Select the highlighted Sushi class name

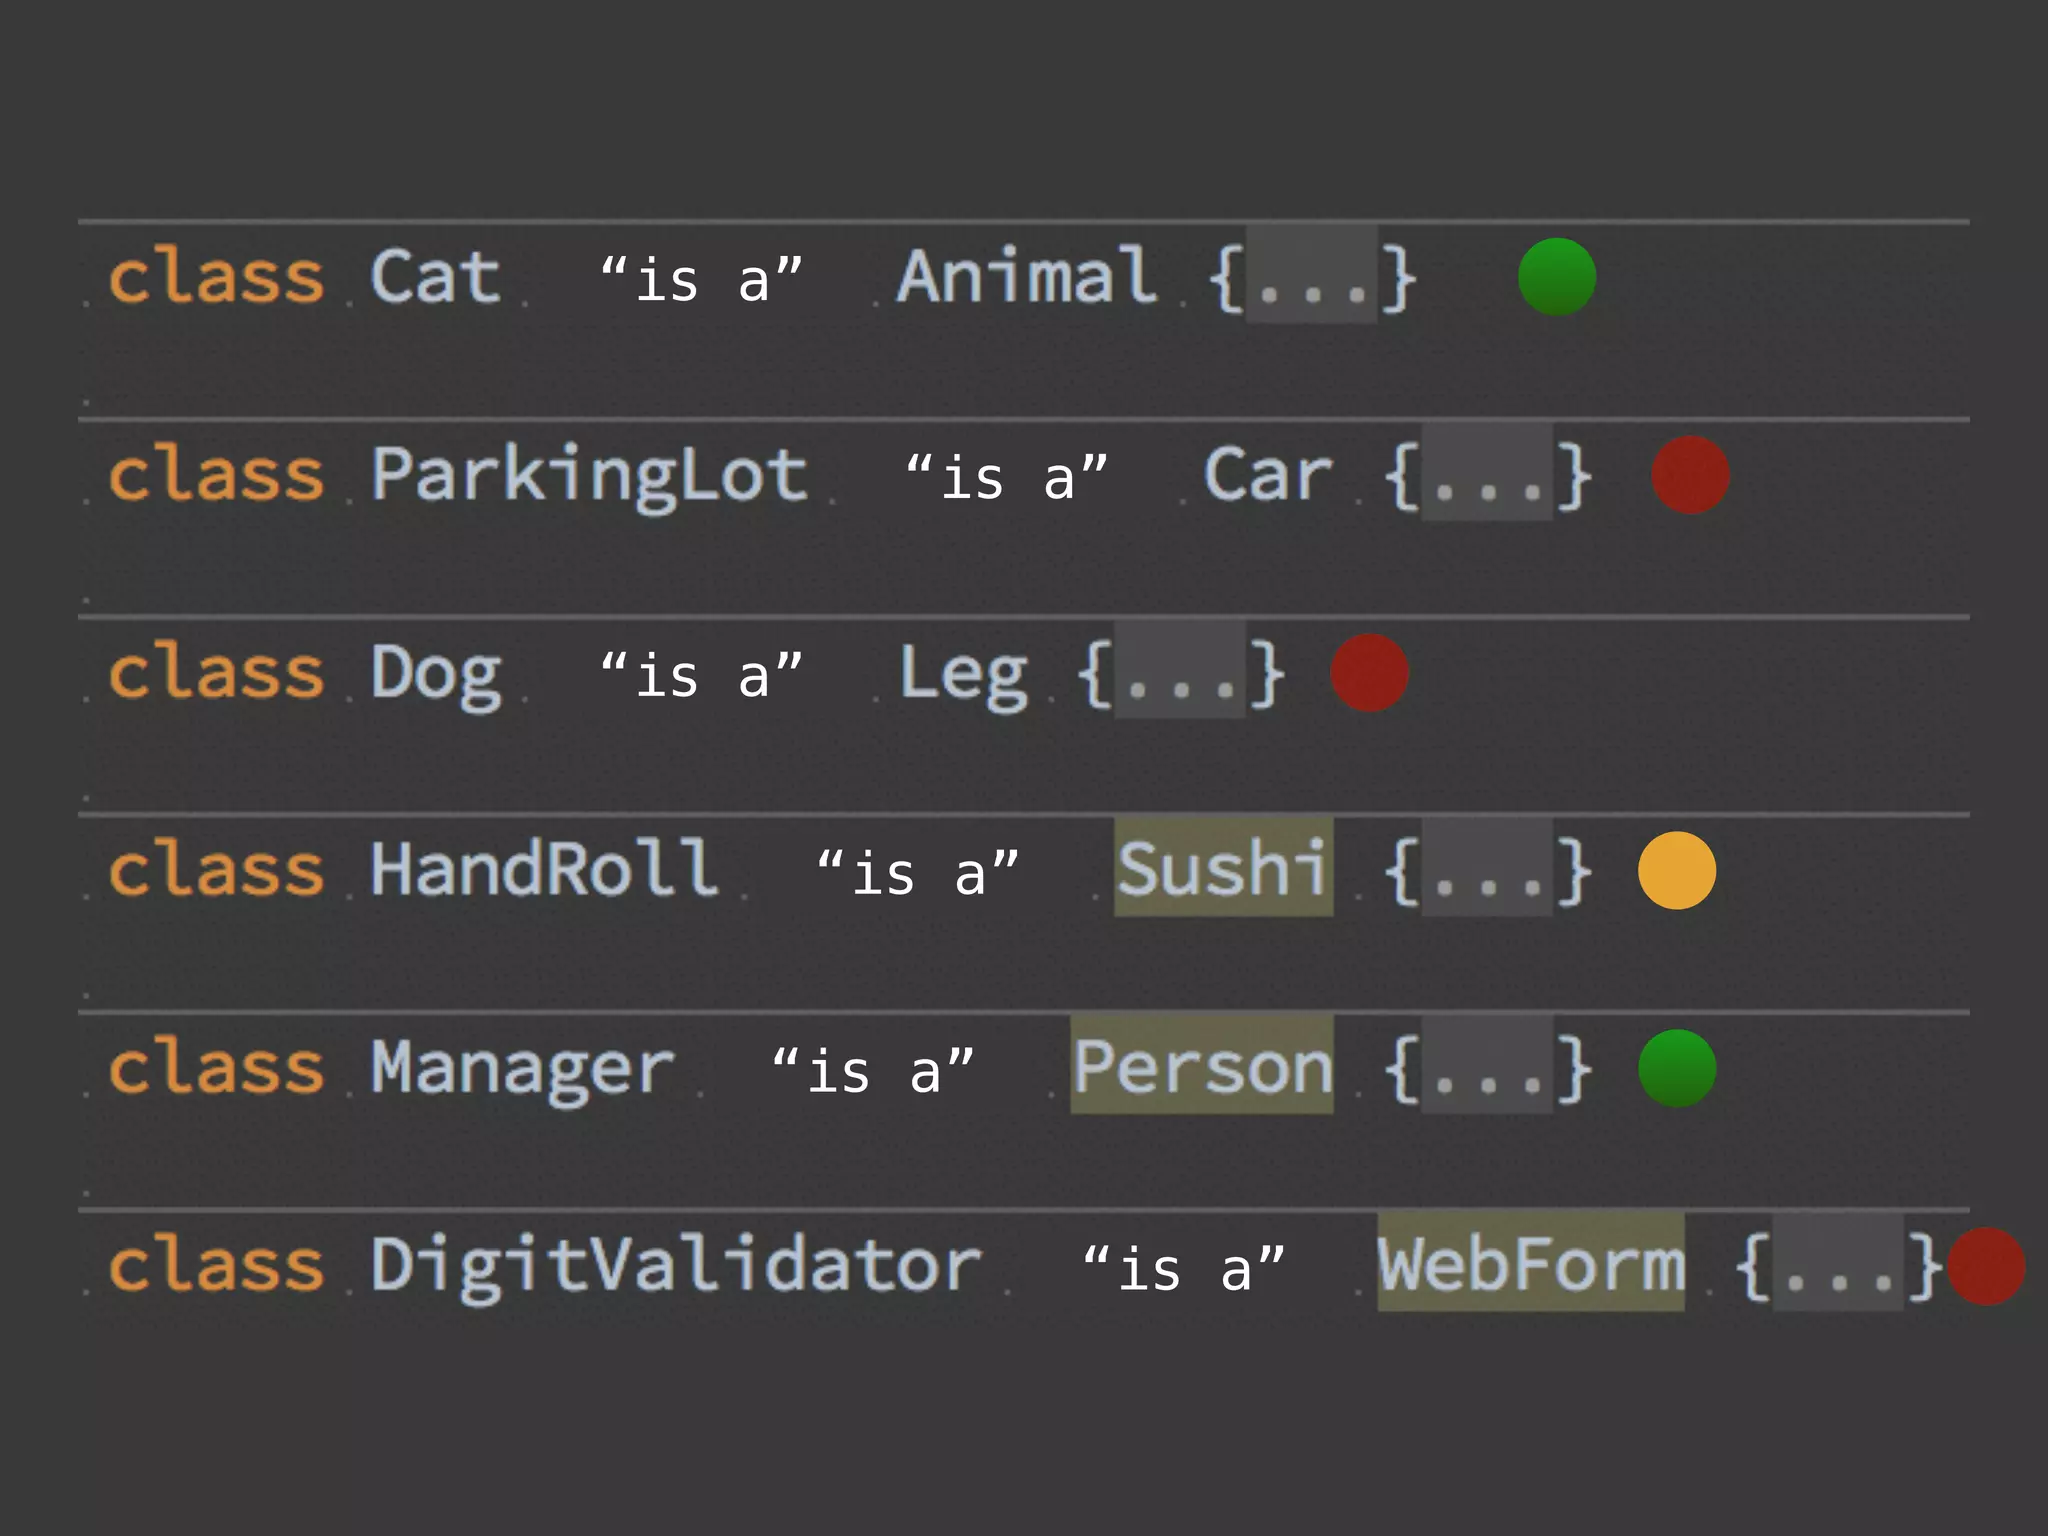[1222, 868]
